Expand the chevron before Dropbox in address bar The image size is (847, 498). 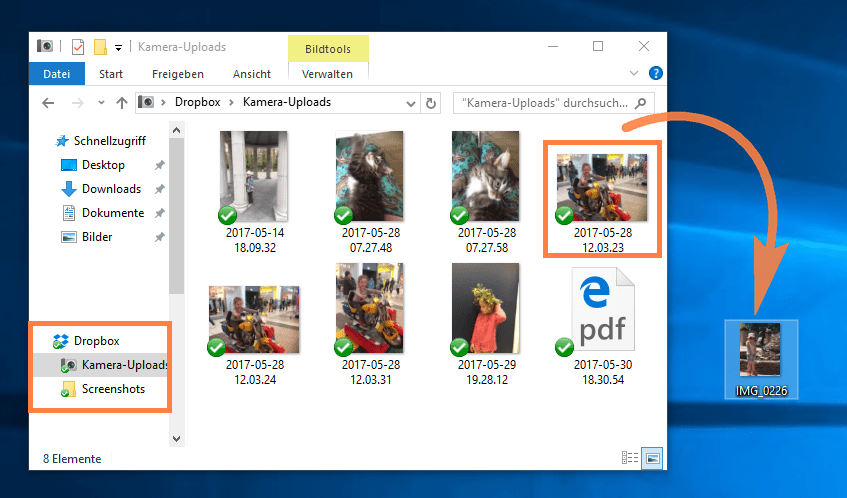pyautogui.click(x=163, y=103)
